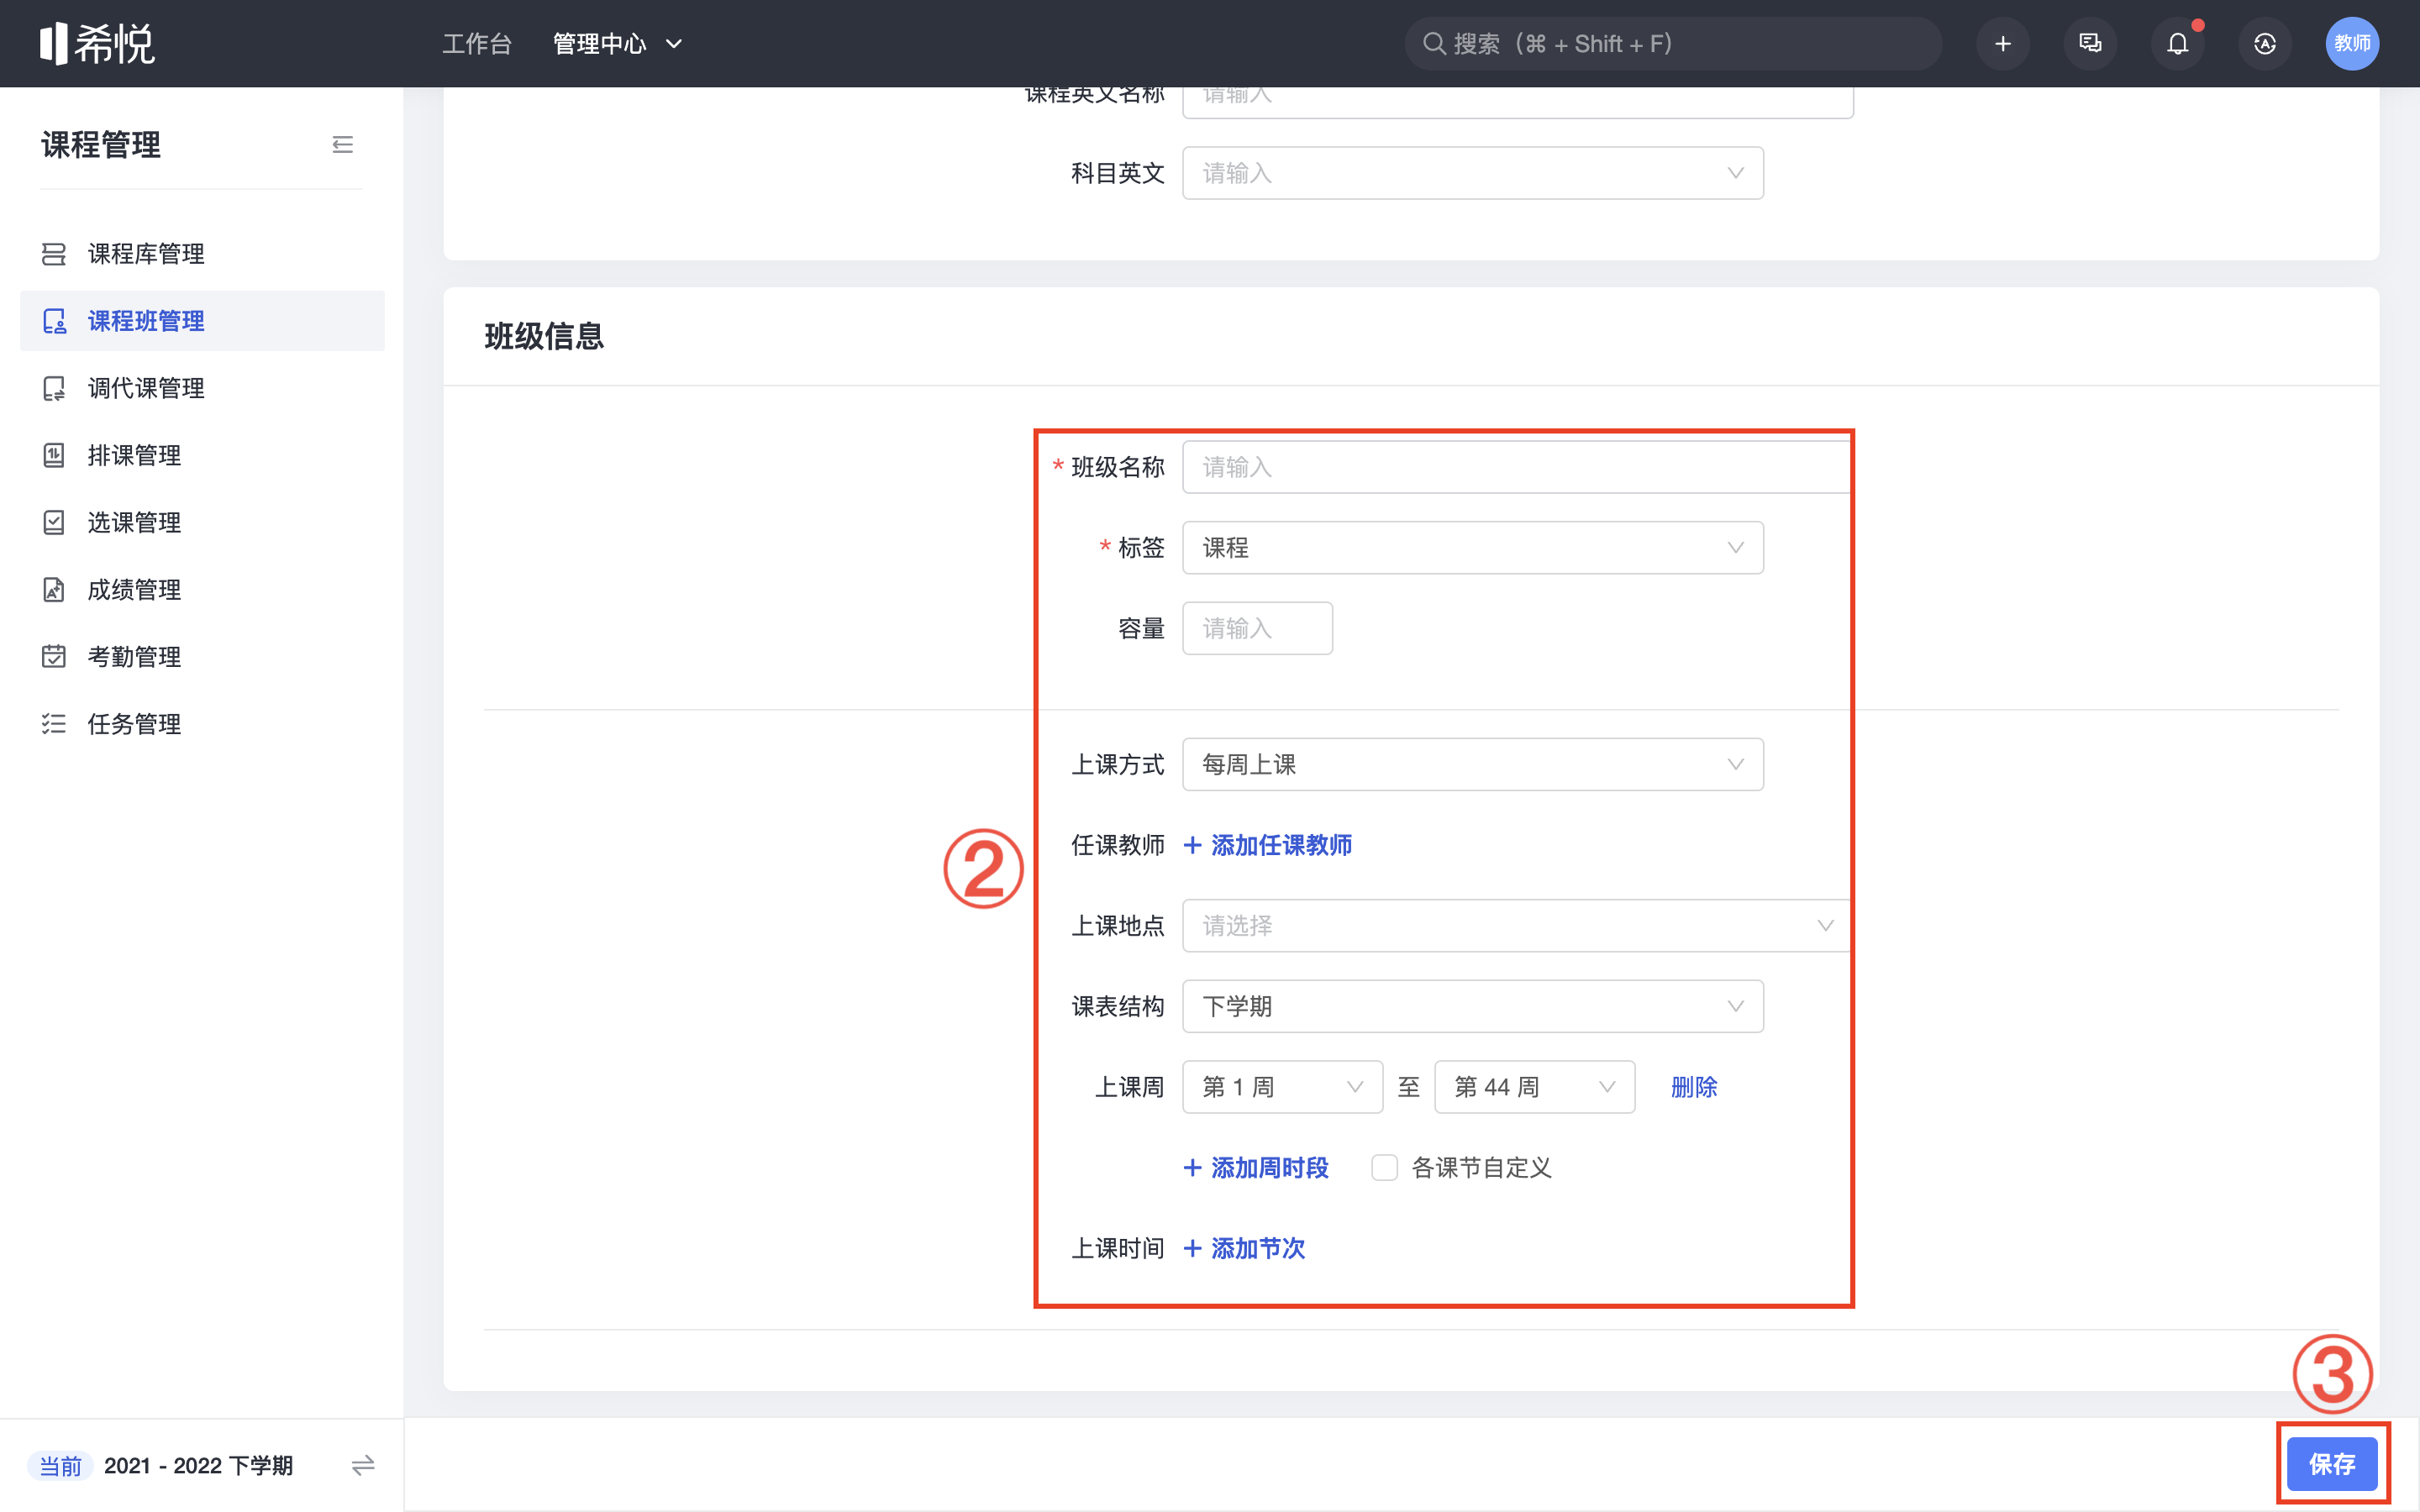Screen dimensions: 2420x1512
Task: Open the messages chat icon
Action: [2090, 44]
